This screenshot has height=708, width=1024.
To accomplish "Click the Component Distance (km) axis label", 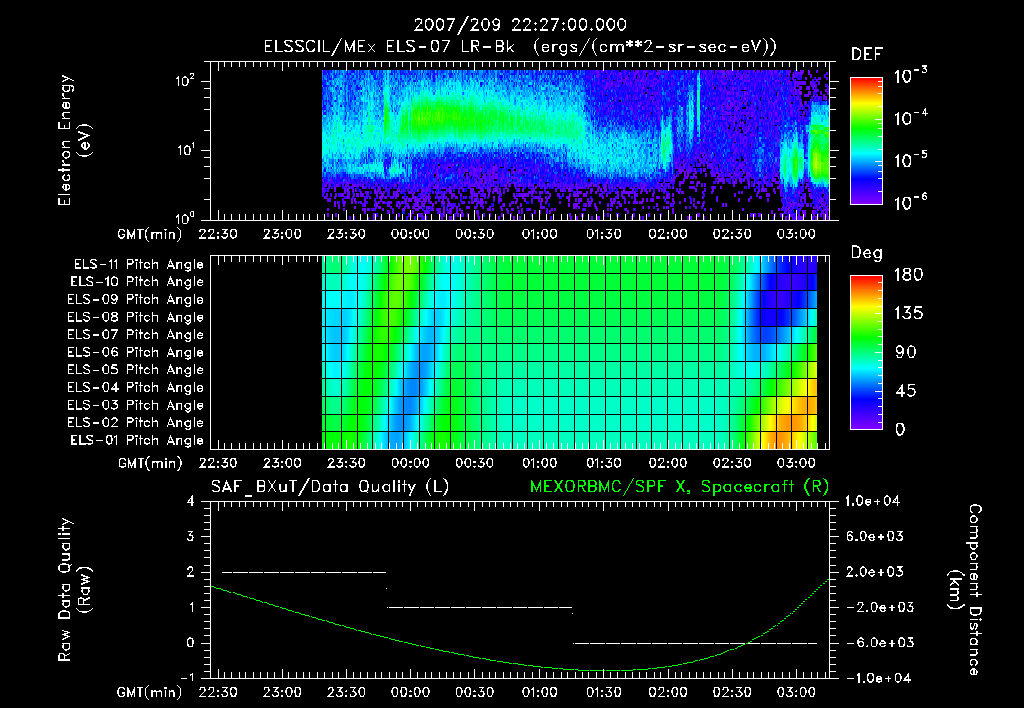I will point(966,590).
